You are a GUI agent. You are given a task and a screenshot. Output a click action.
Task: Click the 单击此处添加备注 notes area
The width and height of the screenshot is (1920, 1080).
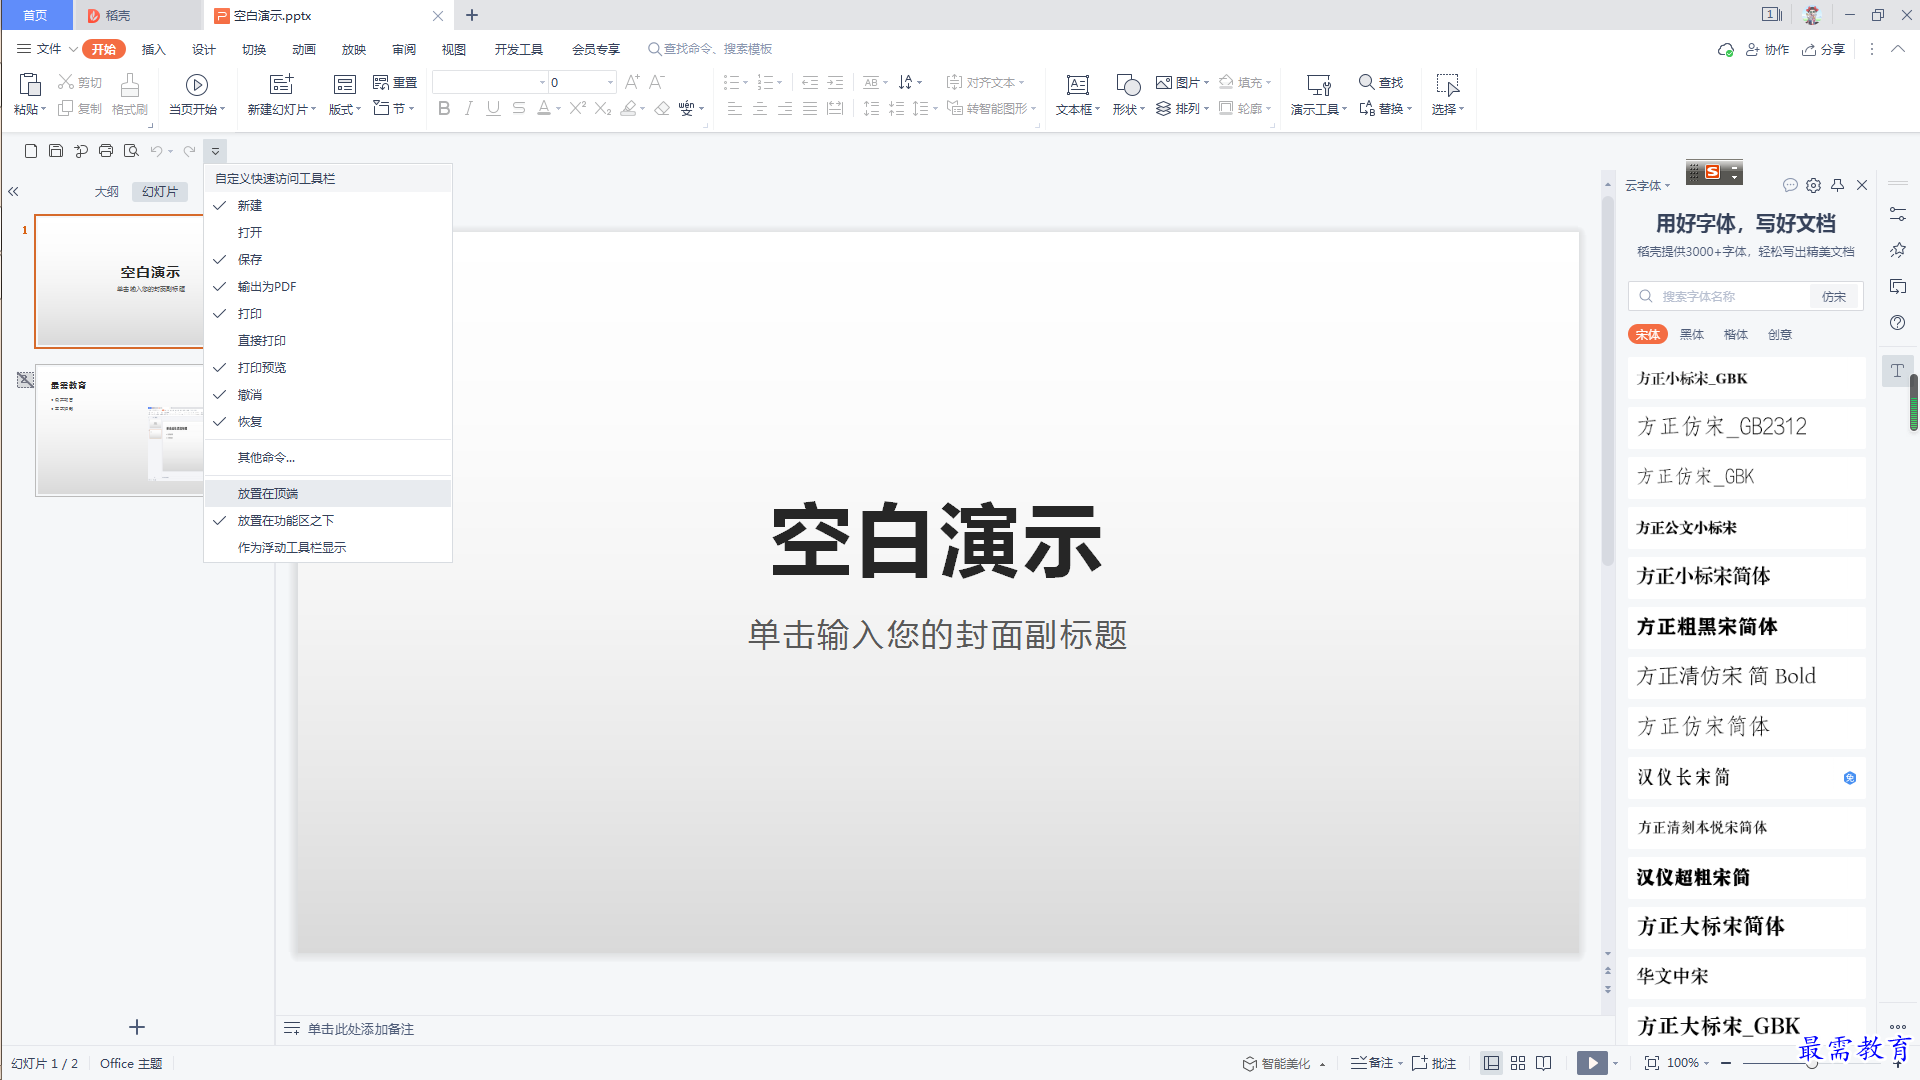[361, 1029]
